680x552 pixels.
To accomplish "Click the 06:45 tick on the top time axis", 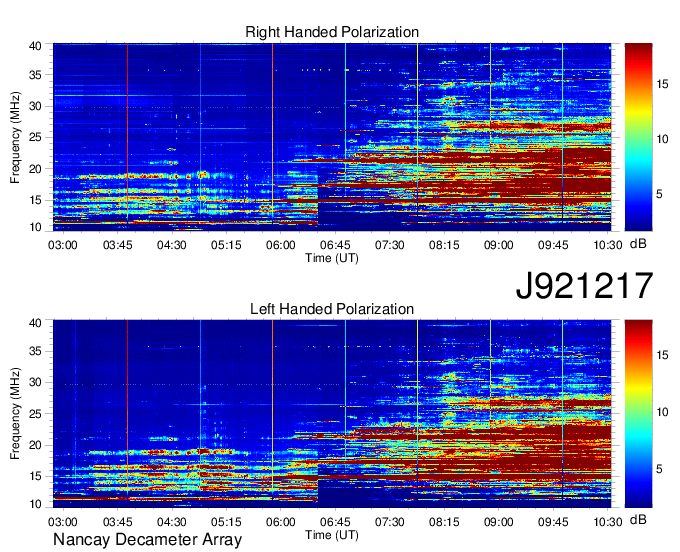I will click(x=335, y=245).
